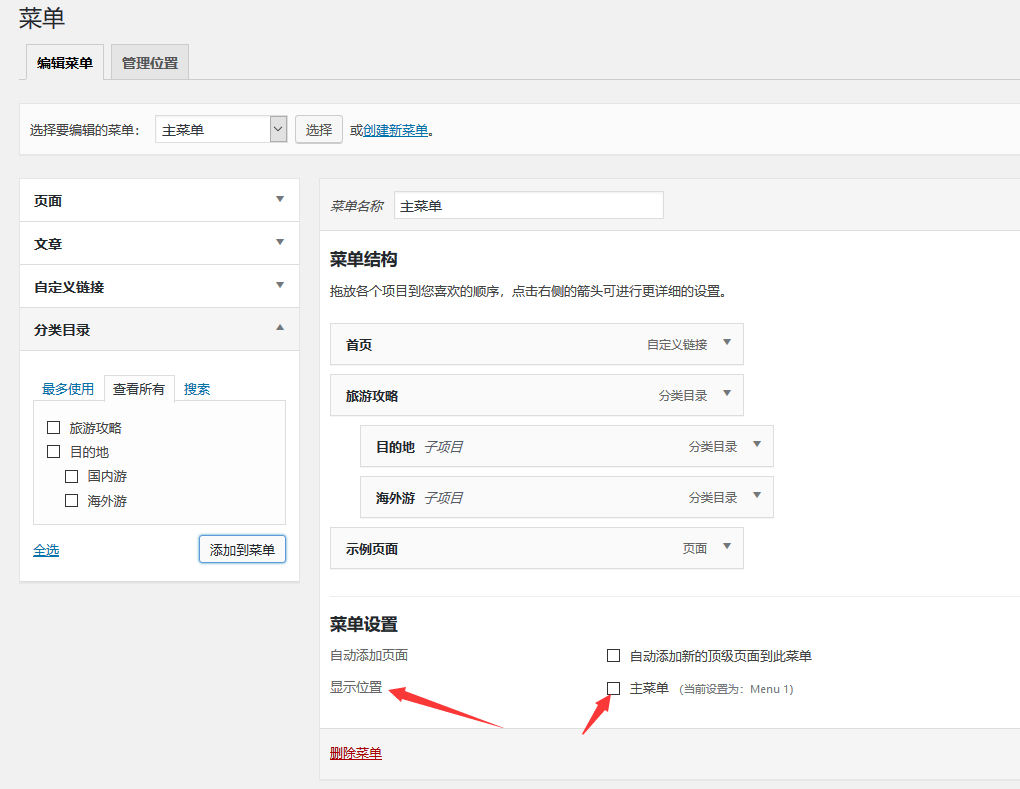Expand the 示例页面 menu item arrow
Viewport: 1020px width, 789px height.
(727, 547)
